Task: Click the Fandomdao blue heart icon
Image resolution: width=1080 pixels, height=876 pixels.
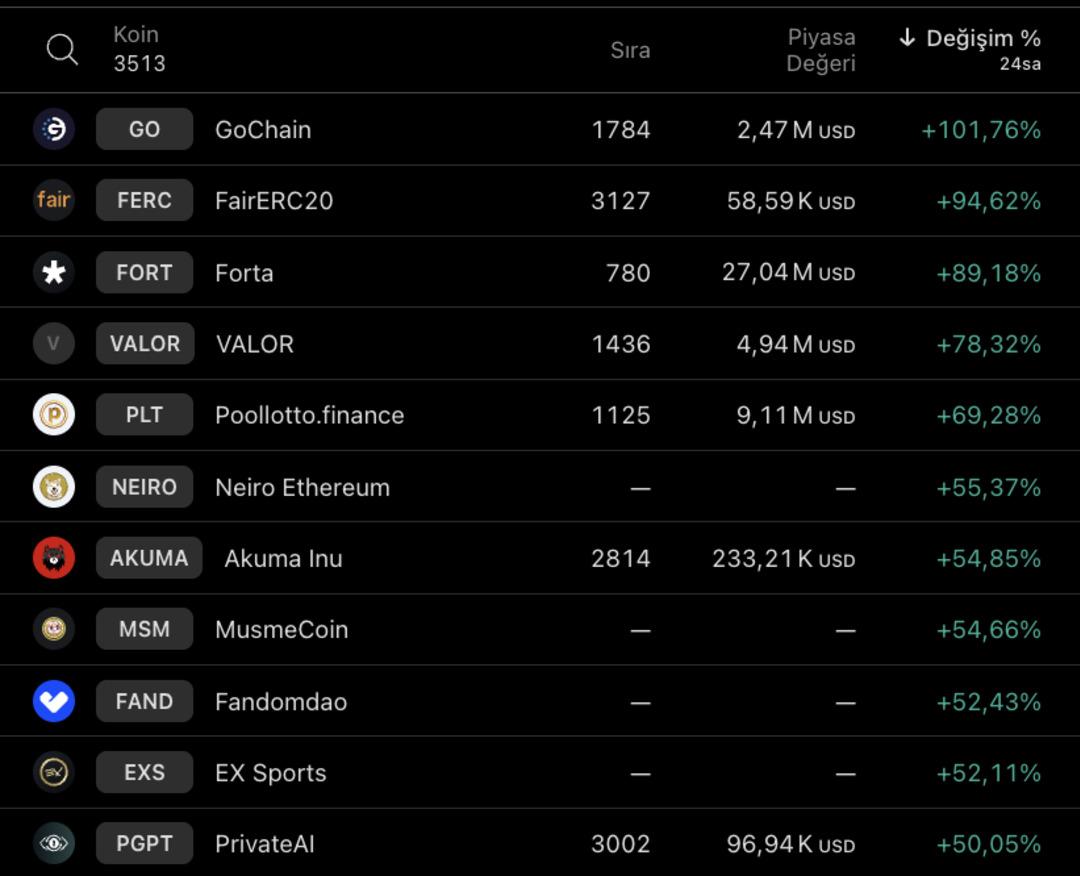Action: [54, 701]
